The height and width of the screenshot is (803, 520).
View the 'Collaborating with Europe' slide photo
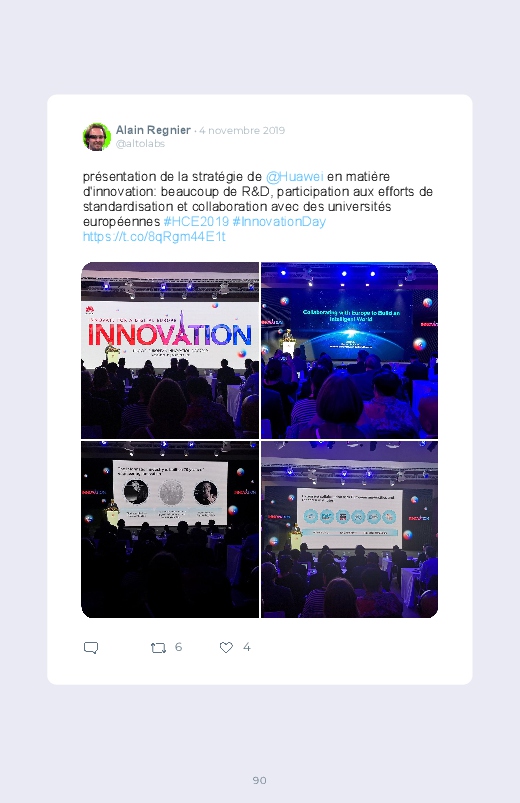pyautogui.click(x=349, y=350)
